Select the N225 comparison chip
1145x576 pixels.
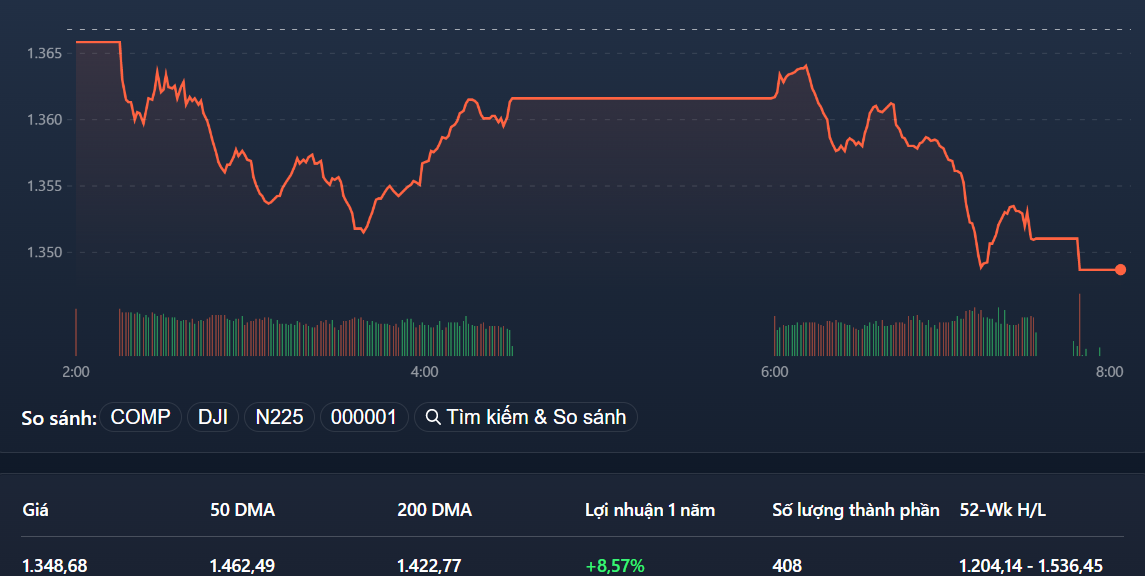coord(278,417)
